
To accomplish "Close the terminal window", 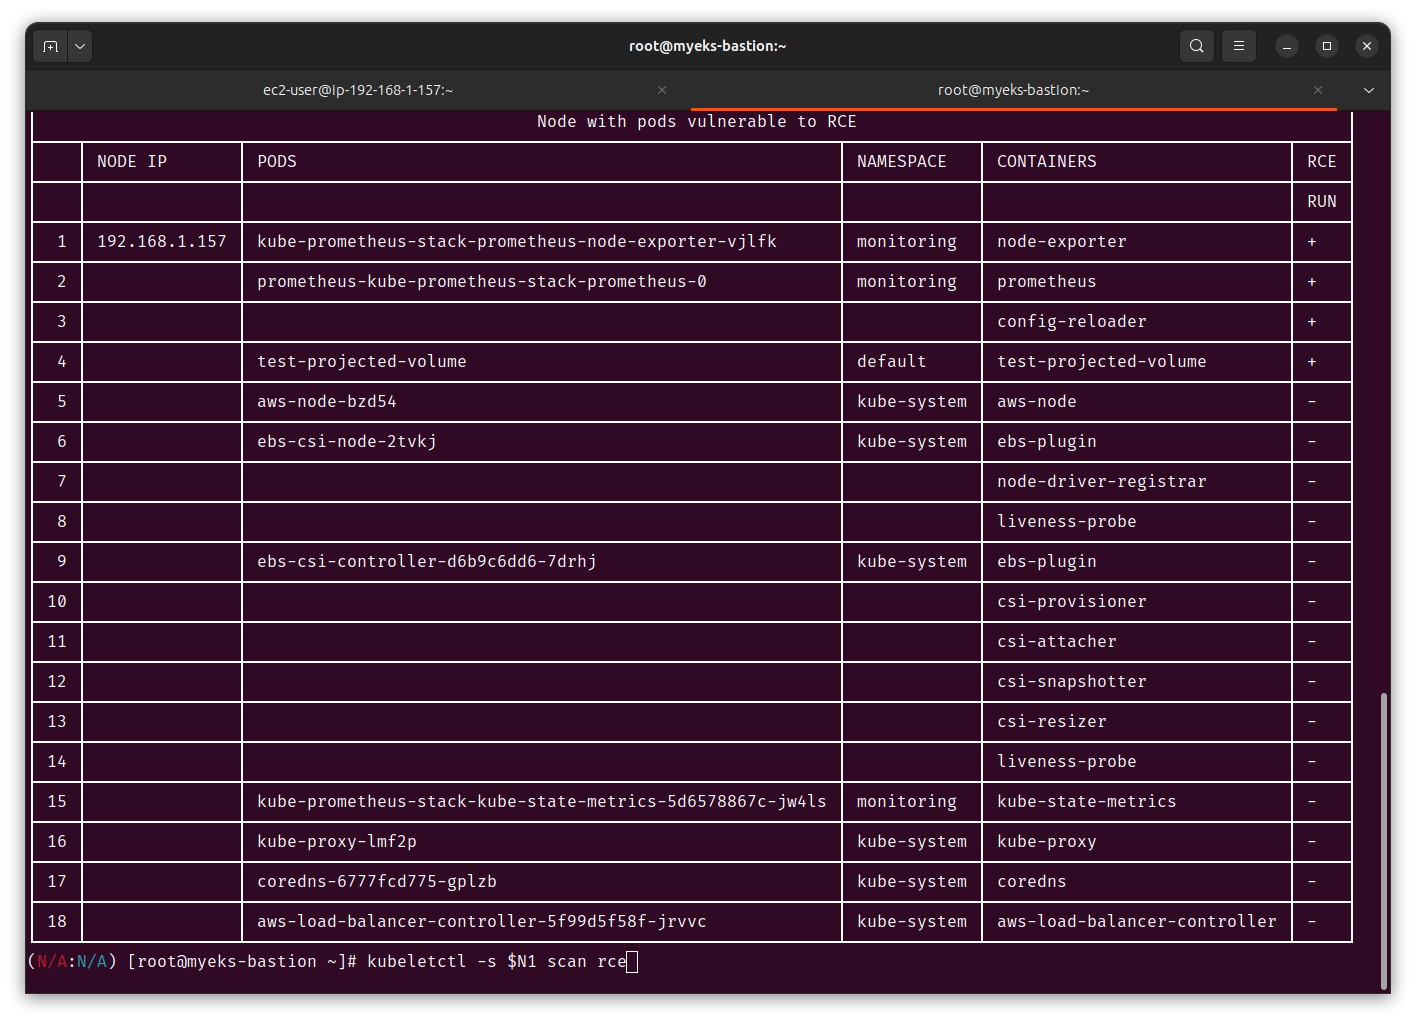I will coord(1367,46).
